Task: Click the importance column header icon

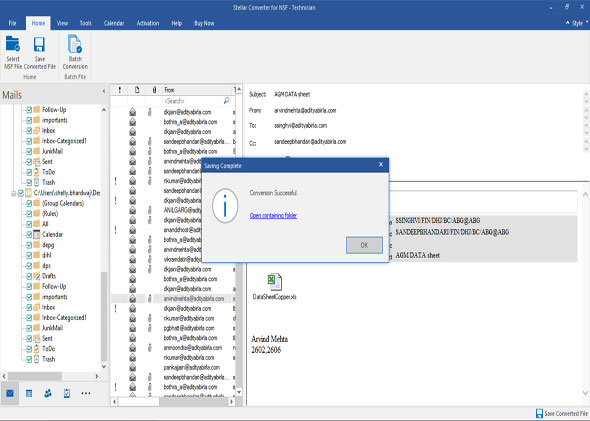Action: tap(120, 90)
